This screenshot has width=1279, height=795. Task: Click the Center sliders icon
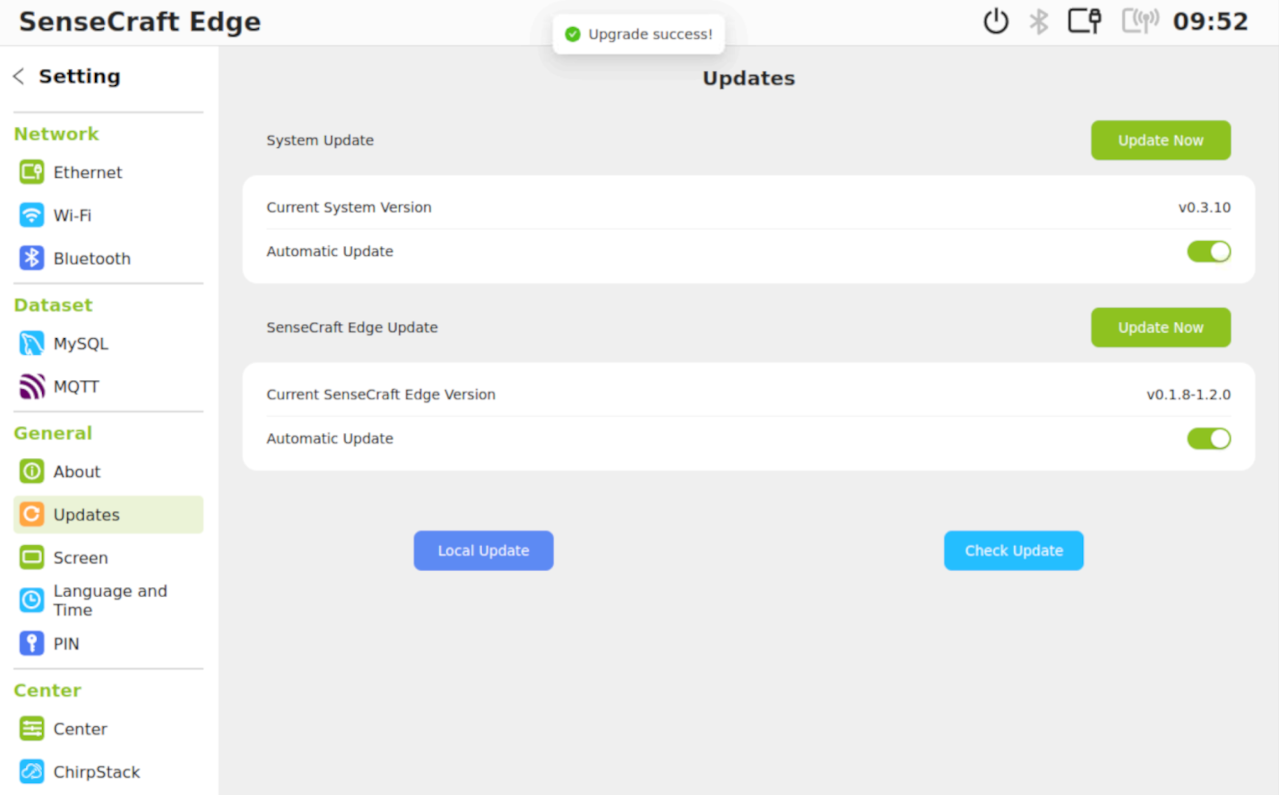click(32, 728)
